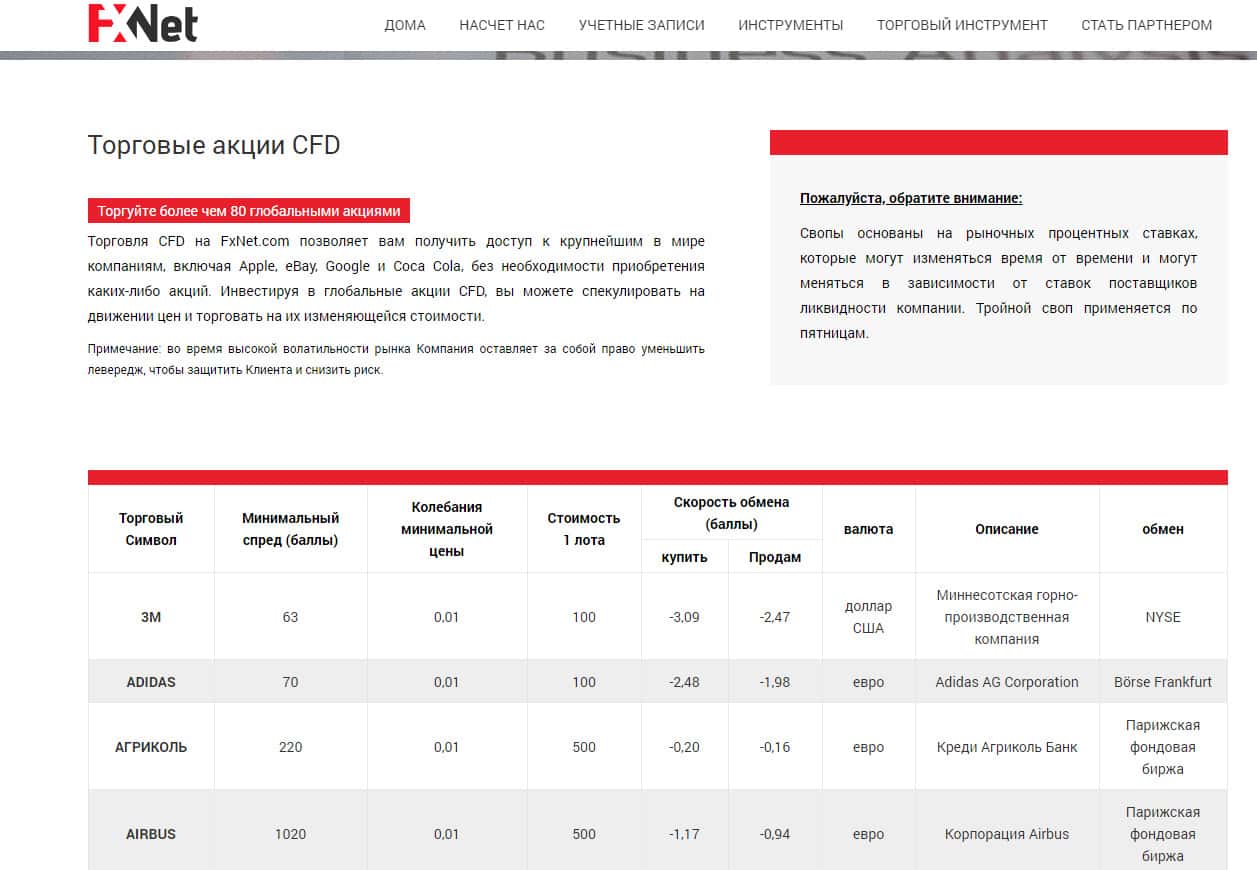The width and height of the screenshot is (1257, 870).
Task: Click buy swap value -2,48
Action: [684, 682]
